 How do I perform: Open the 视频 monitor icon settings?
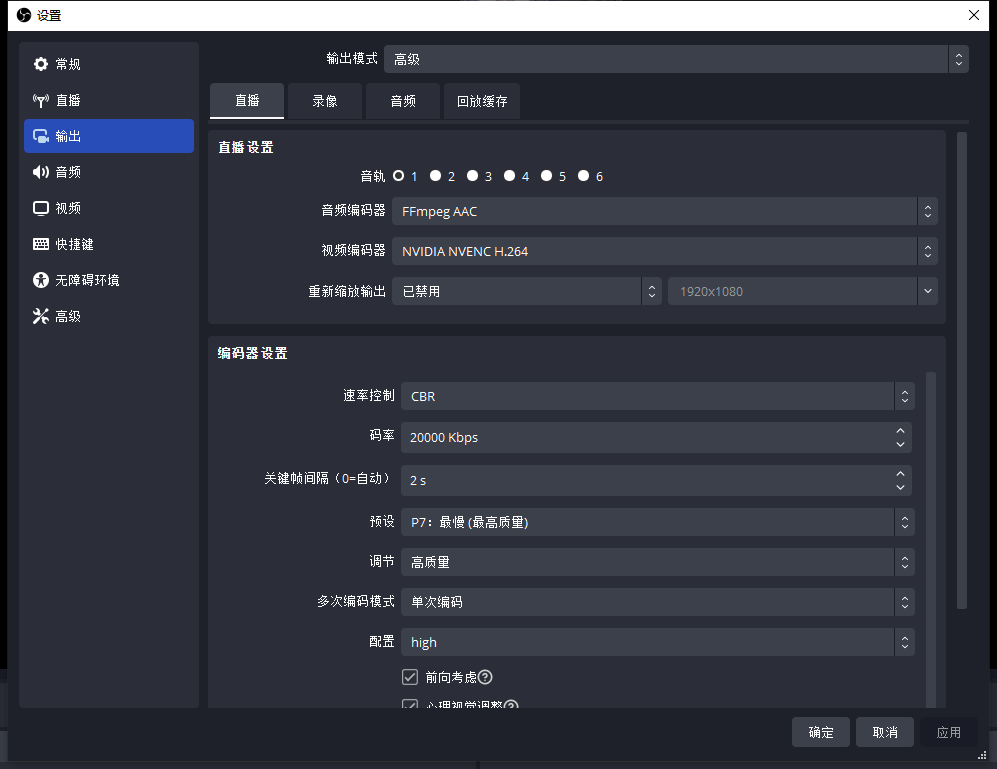(41, 208)
